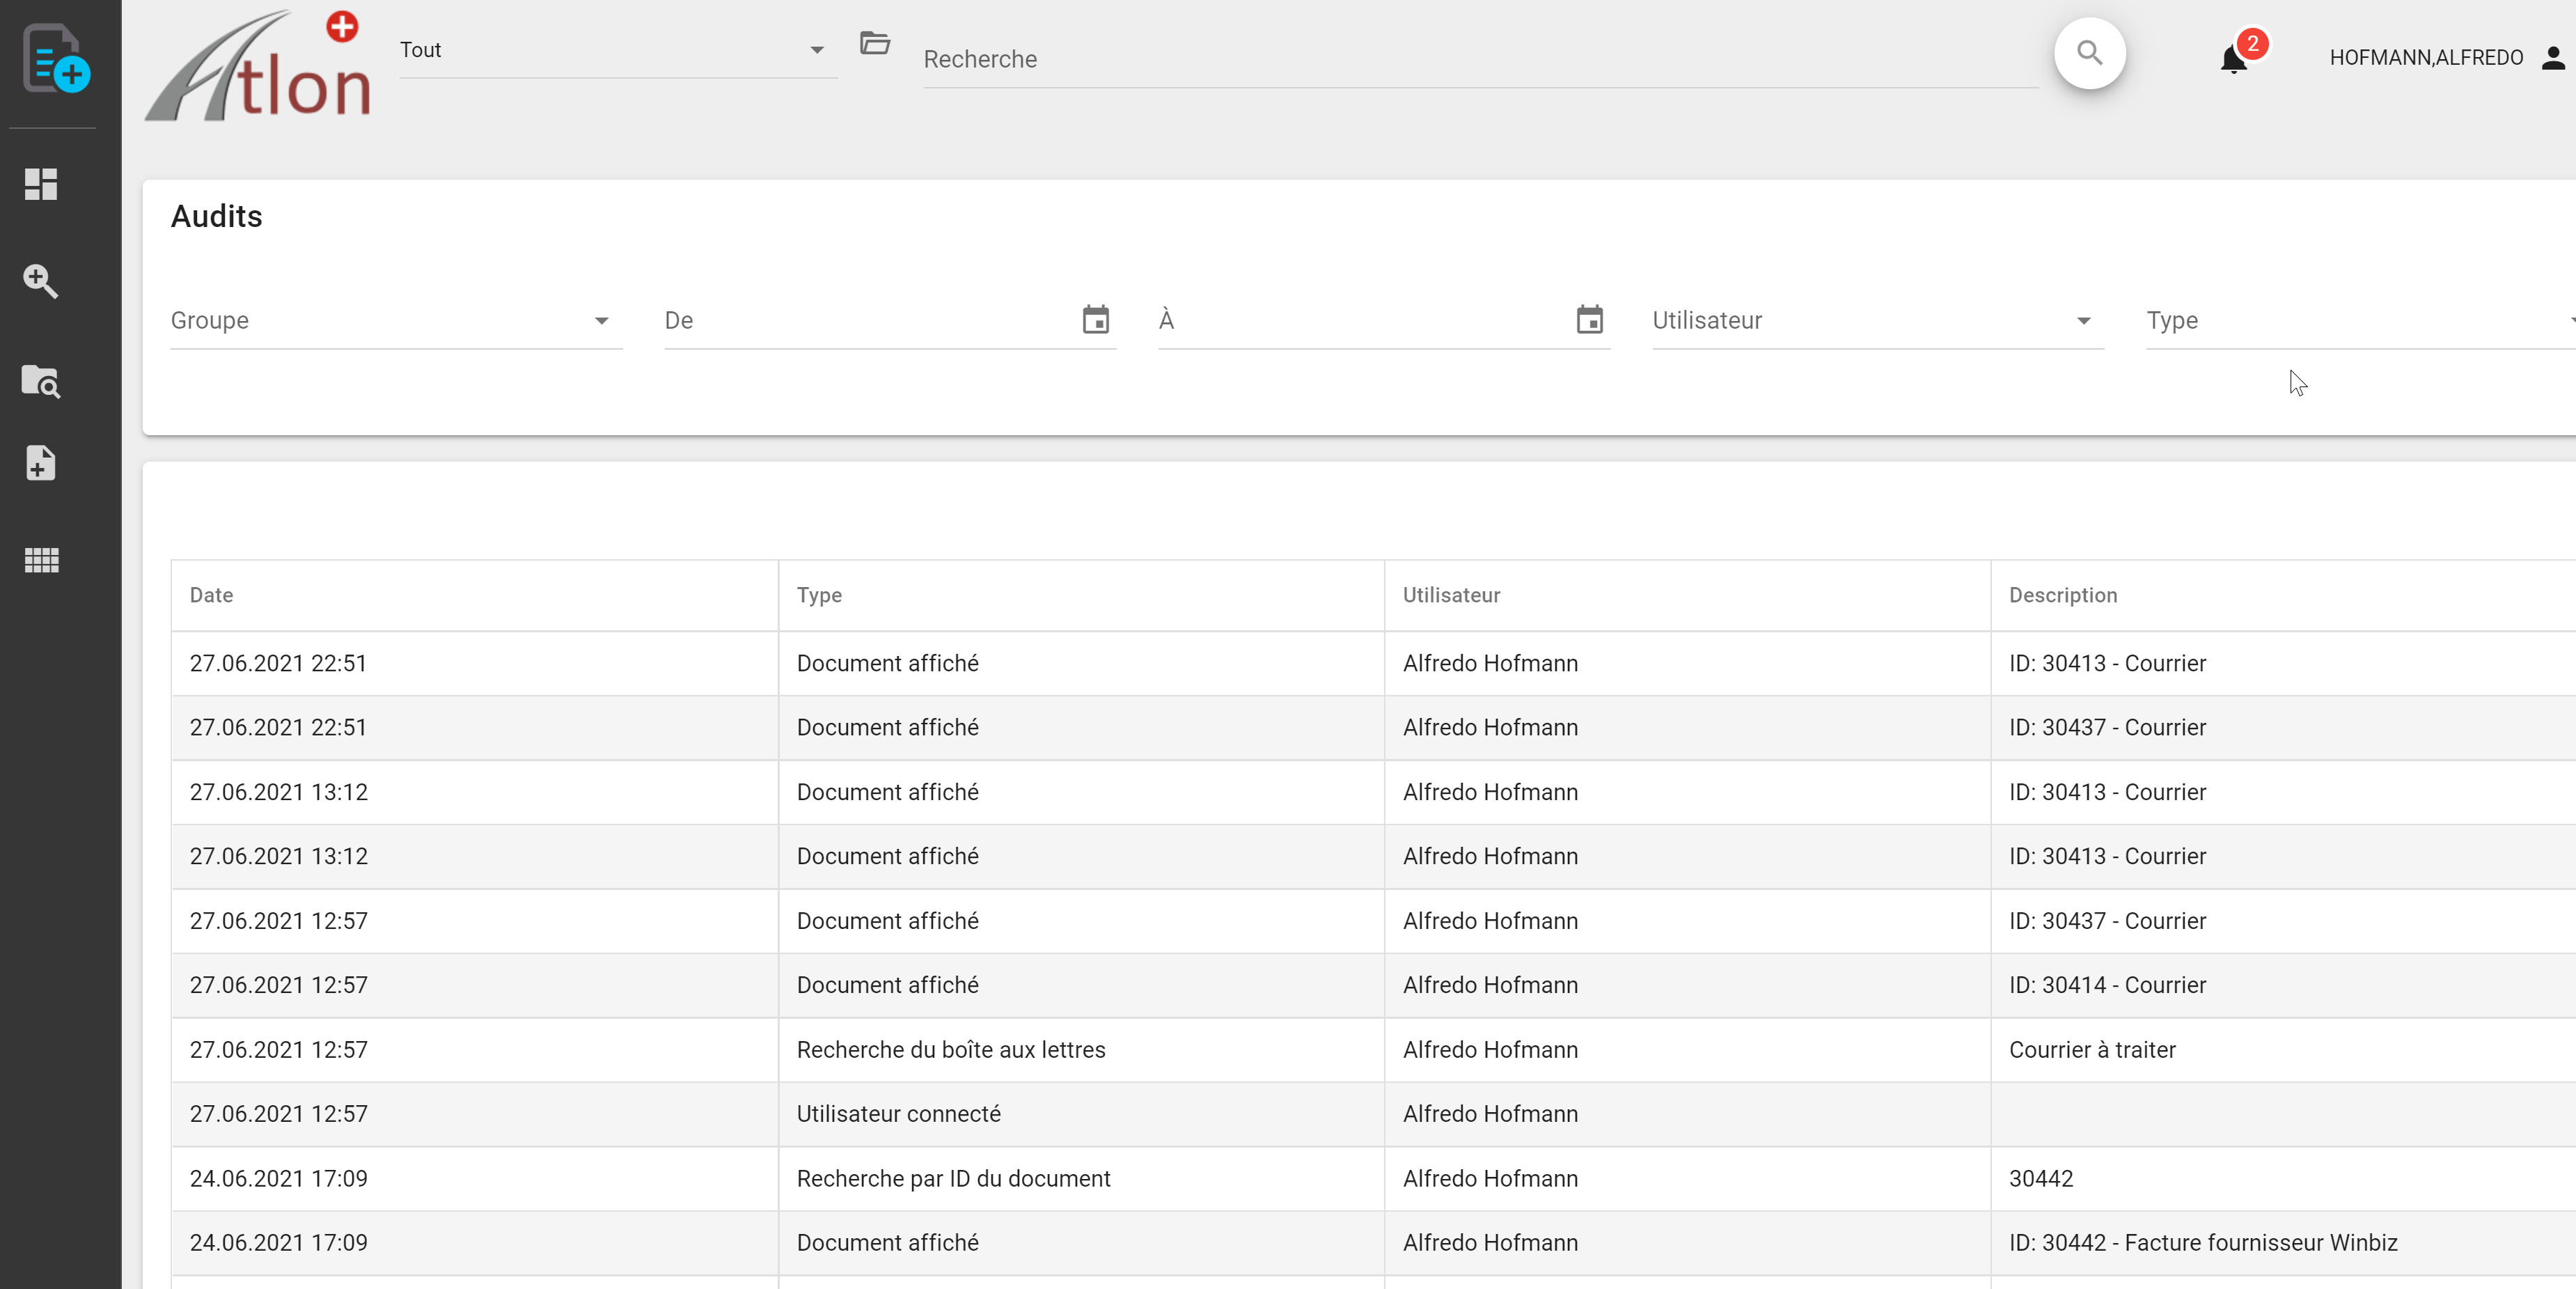
Task: Click the magnifier search button
Action: tap(2089, 53)
